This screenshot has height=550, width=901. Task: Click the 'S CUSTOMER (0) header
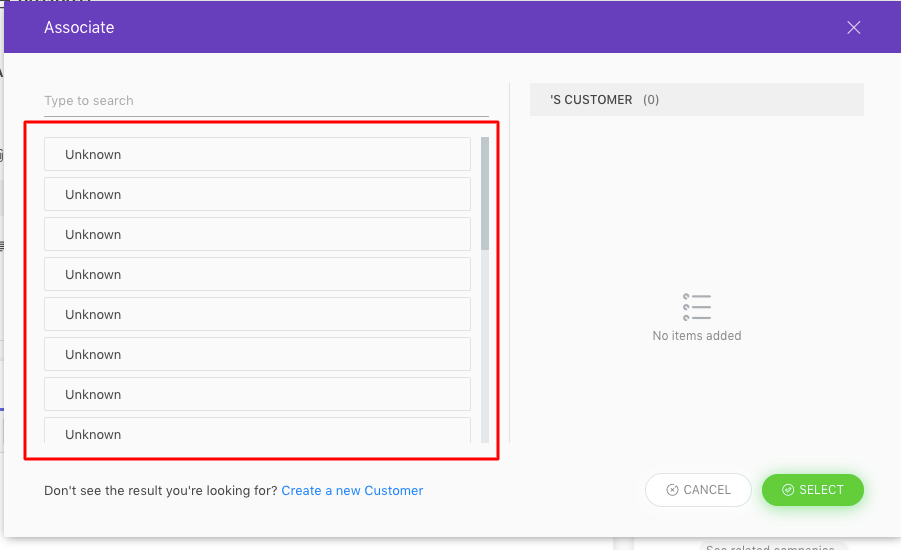click(x=696, y=99)
